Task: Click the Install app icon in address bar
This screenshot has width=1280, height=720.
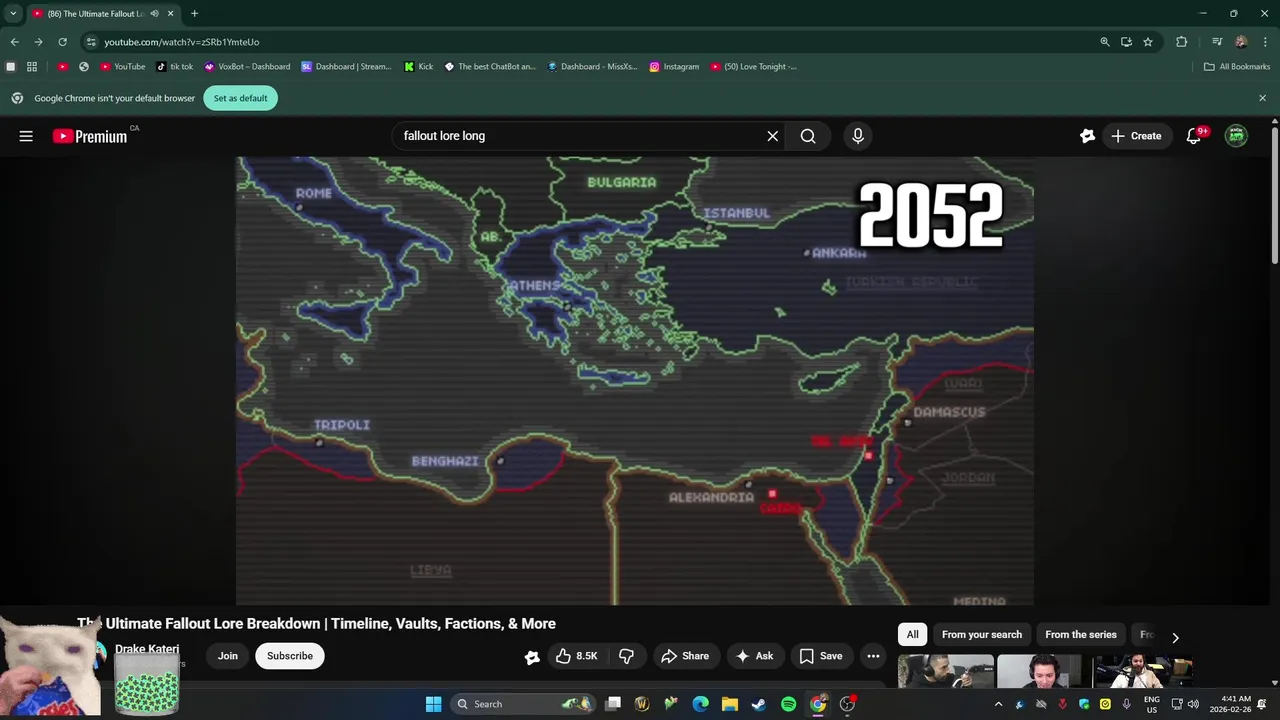Action: point(1126,42)
